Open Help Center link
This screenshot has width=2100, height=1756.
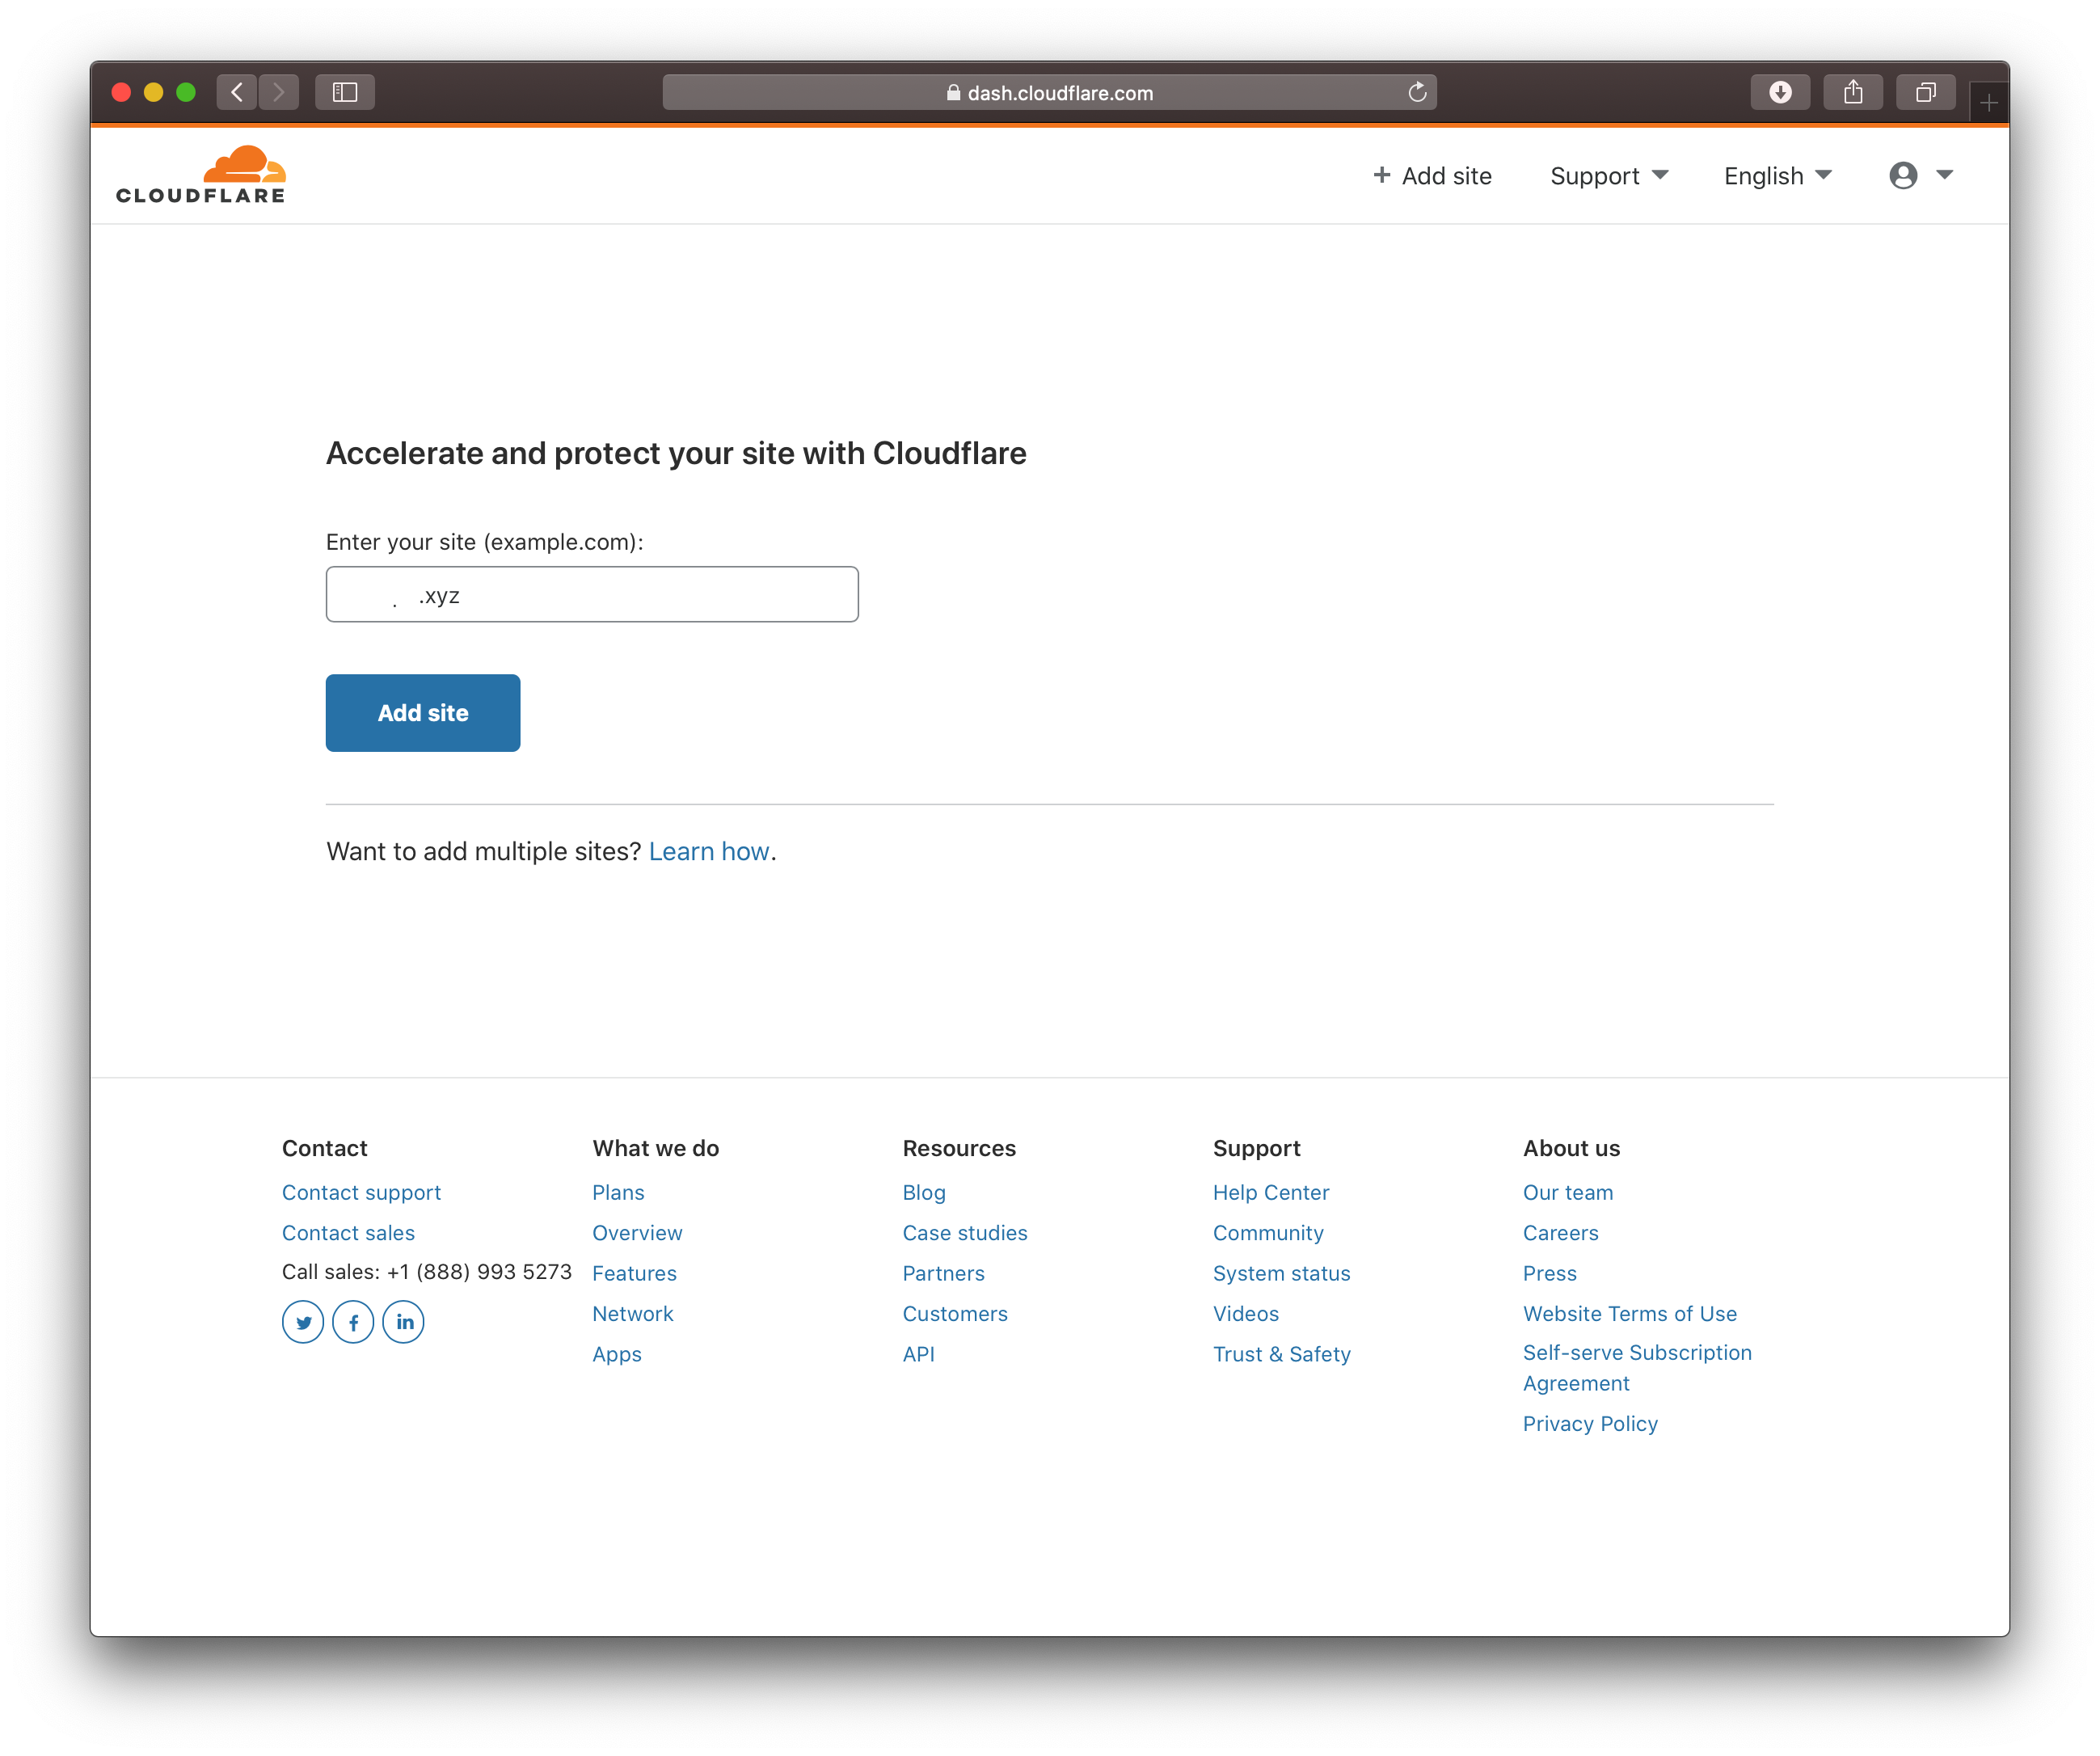[1271, 1192]
